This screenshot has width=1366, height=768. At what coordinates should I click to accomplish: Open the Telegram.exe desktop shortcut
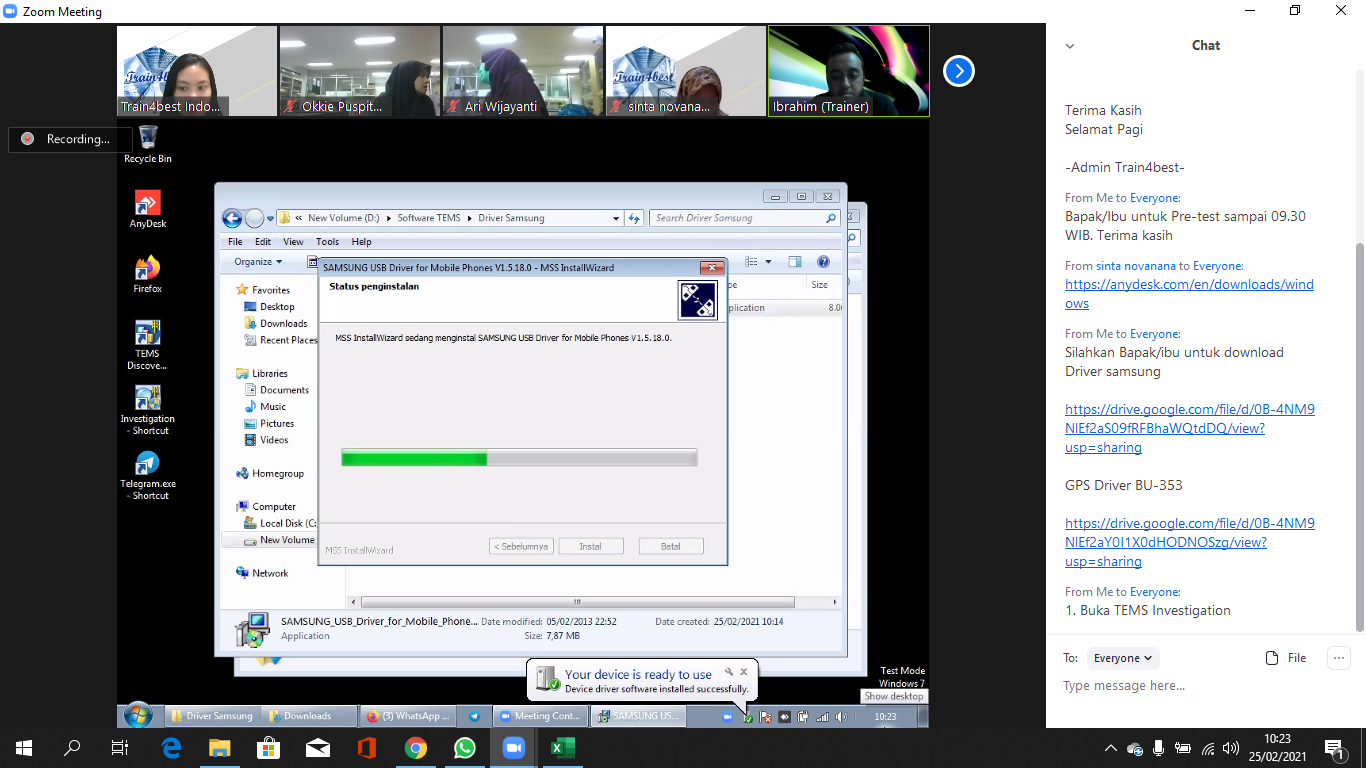pos(147,465)
